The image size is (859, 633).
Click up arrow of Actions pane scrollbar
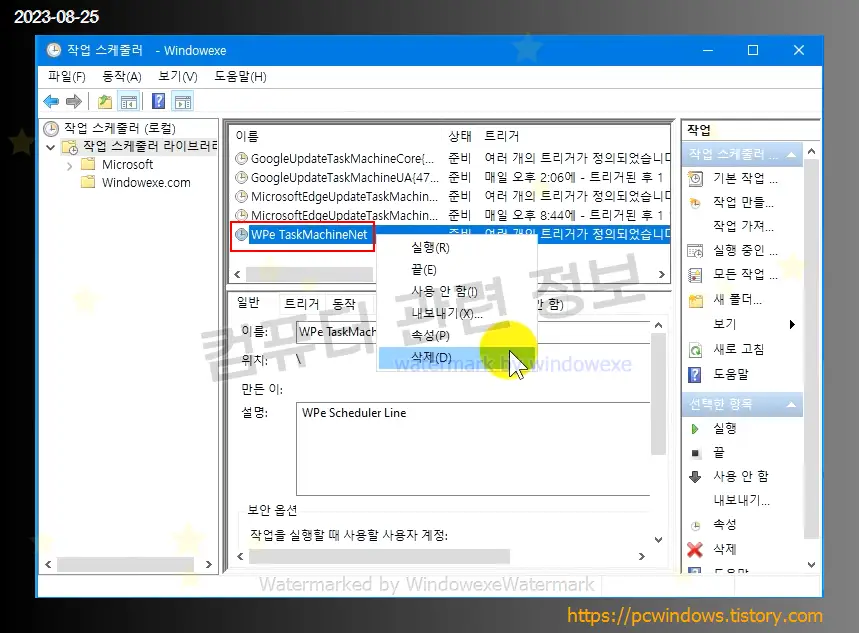pos(811,151)
